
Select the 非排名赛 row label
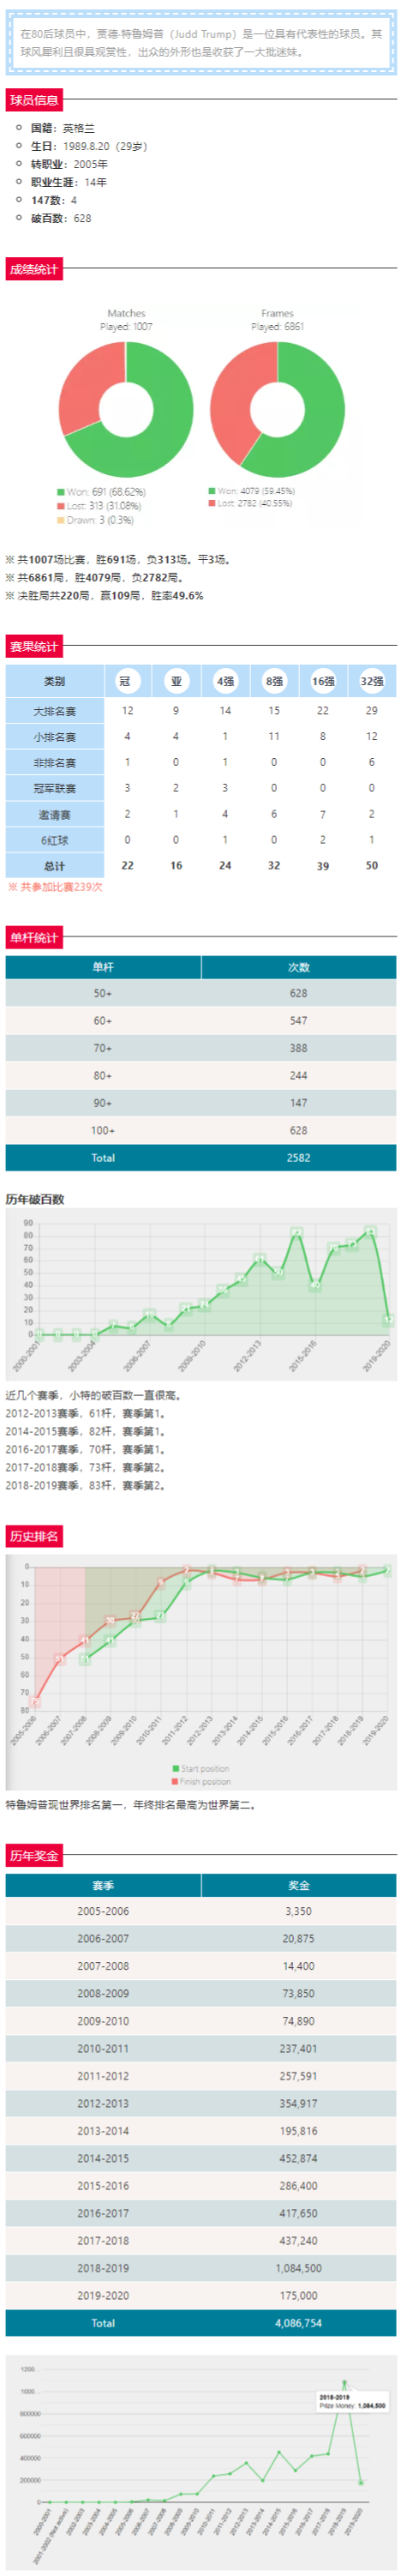[55, 763]
